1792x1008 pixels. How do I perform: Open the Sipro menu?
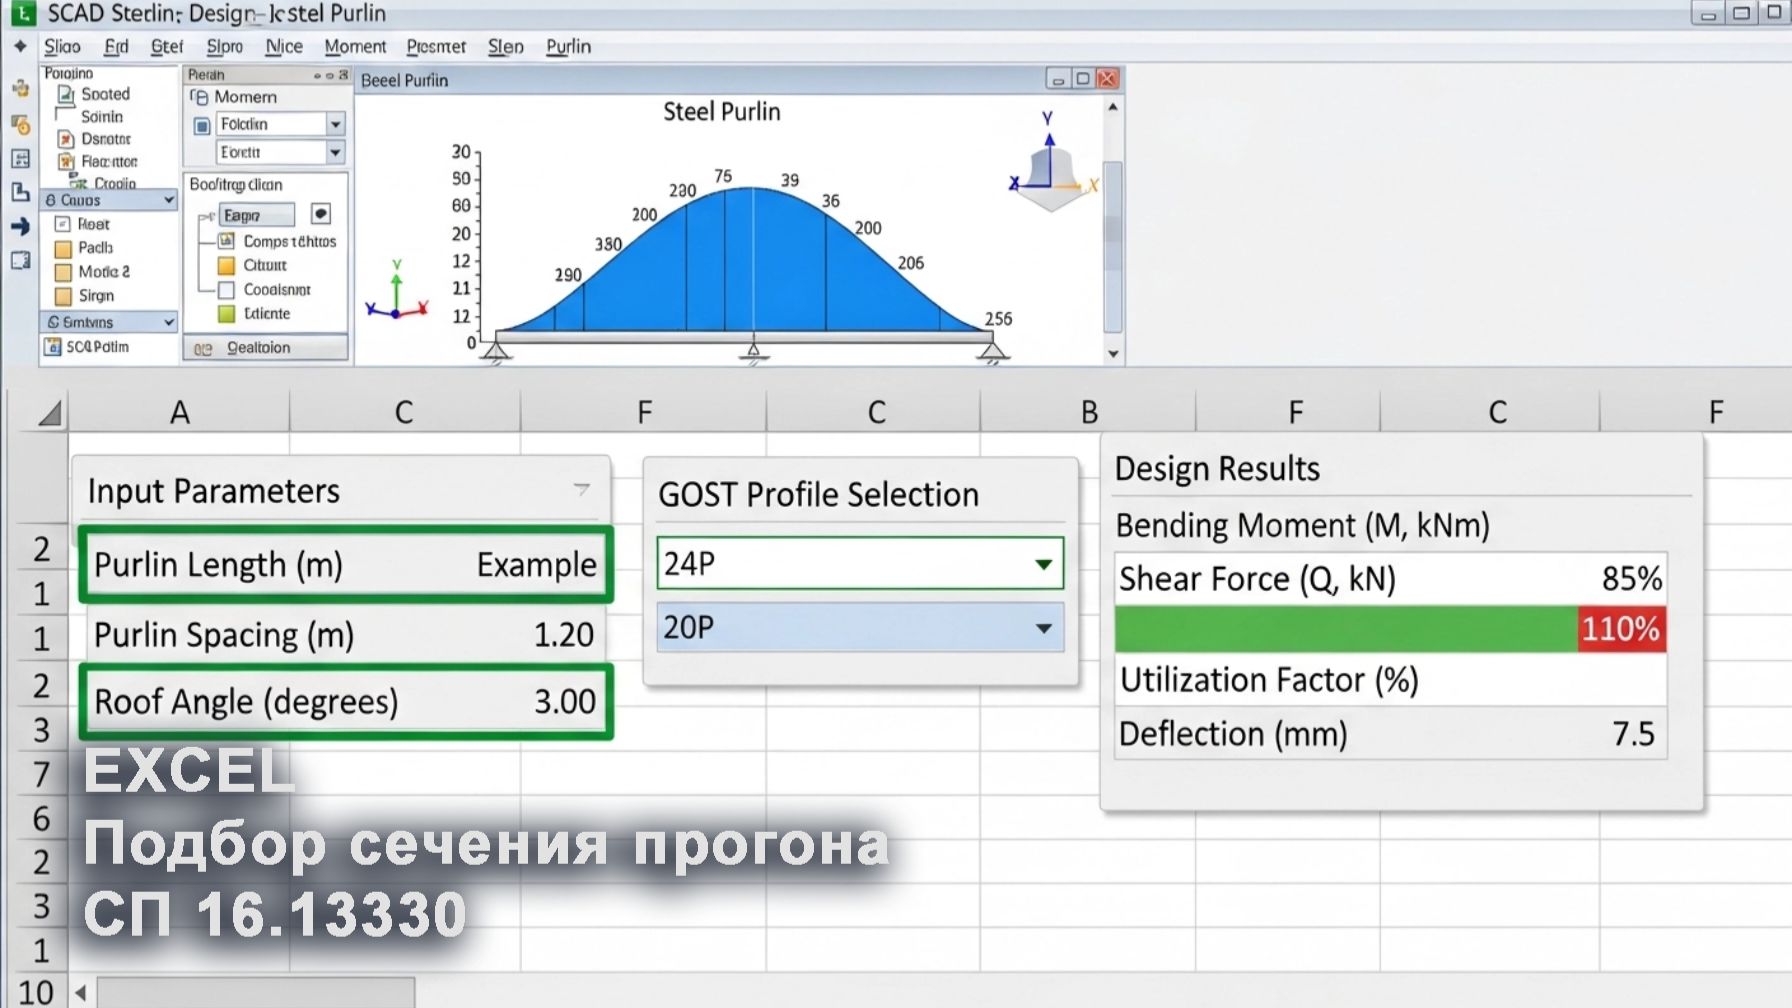pyautogui.click(x=225, y=47)
